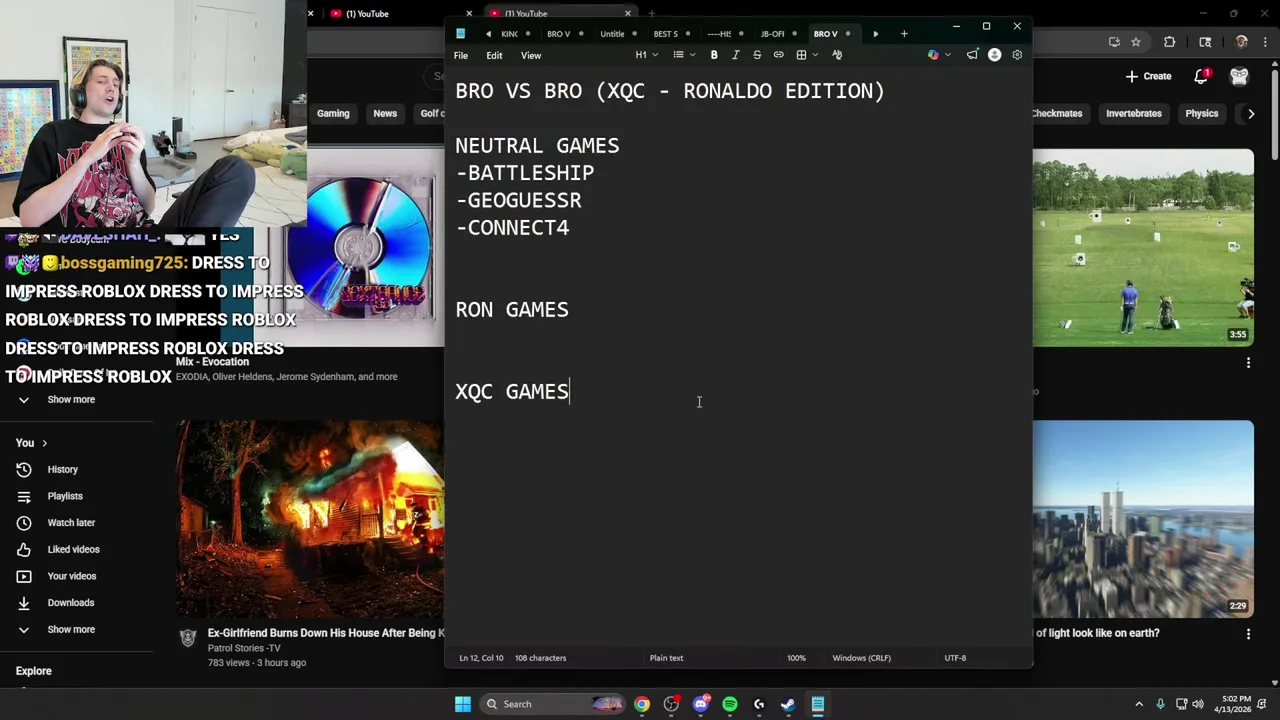
Task: Add a new Notepad tab
Action: click(904, 34)
